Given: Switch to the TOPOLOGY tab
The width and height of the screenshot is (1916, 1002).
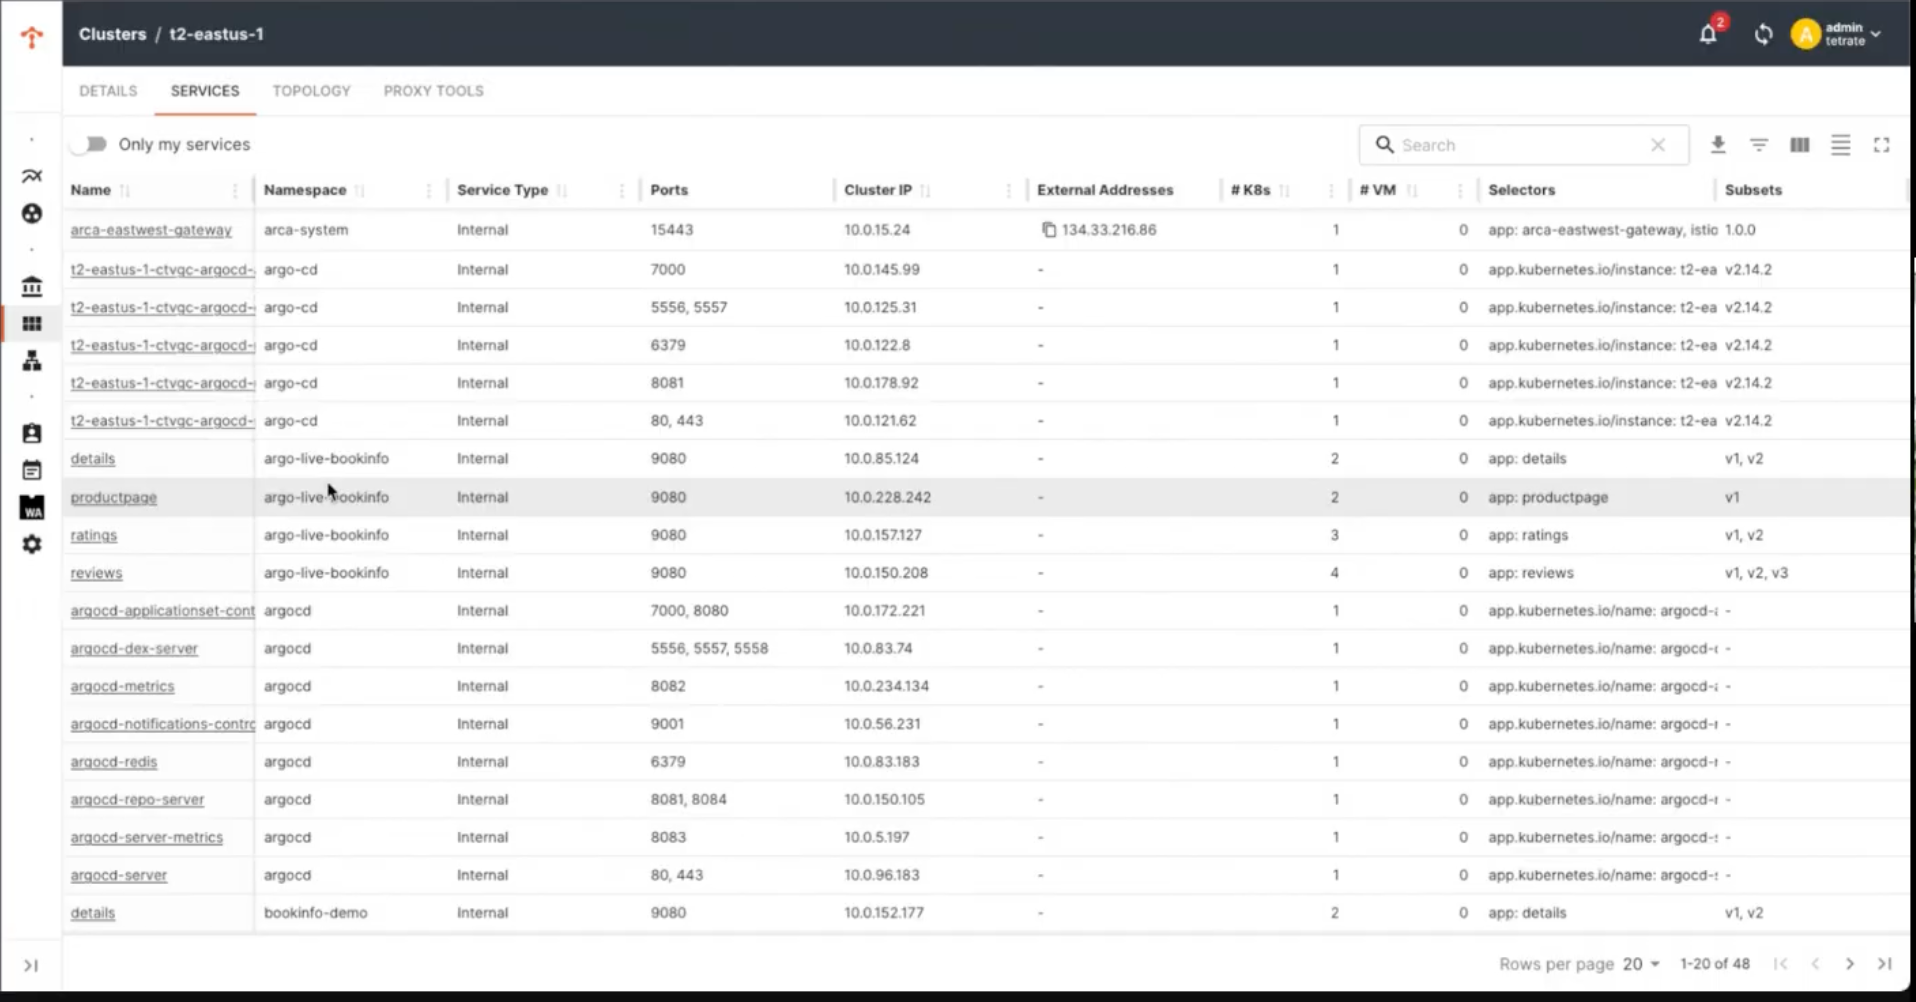Looking at the screenshot, I should pos(311,91).
